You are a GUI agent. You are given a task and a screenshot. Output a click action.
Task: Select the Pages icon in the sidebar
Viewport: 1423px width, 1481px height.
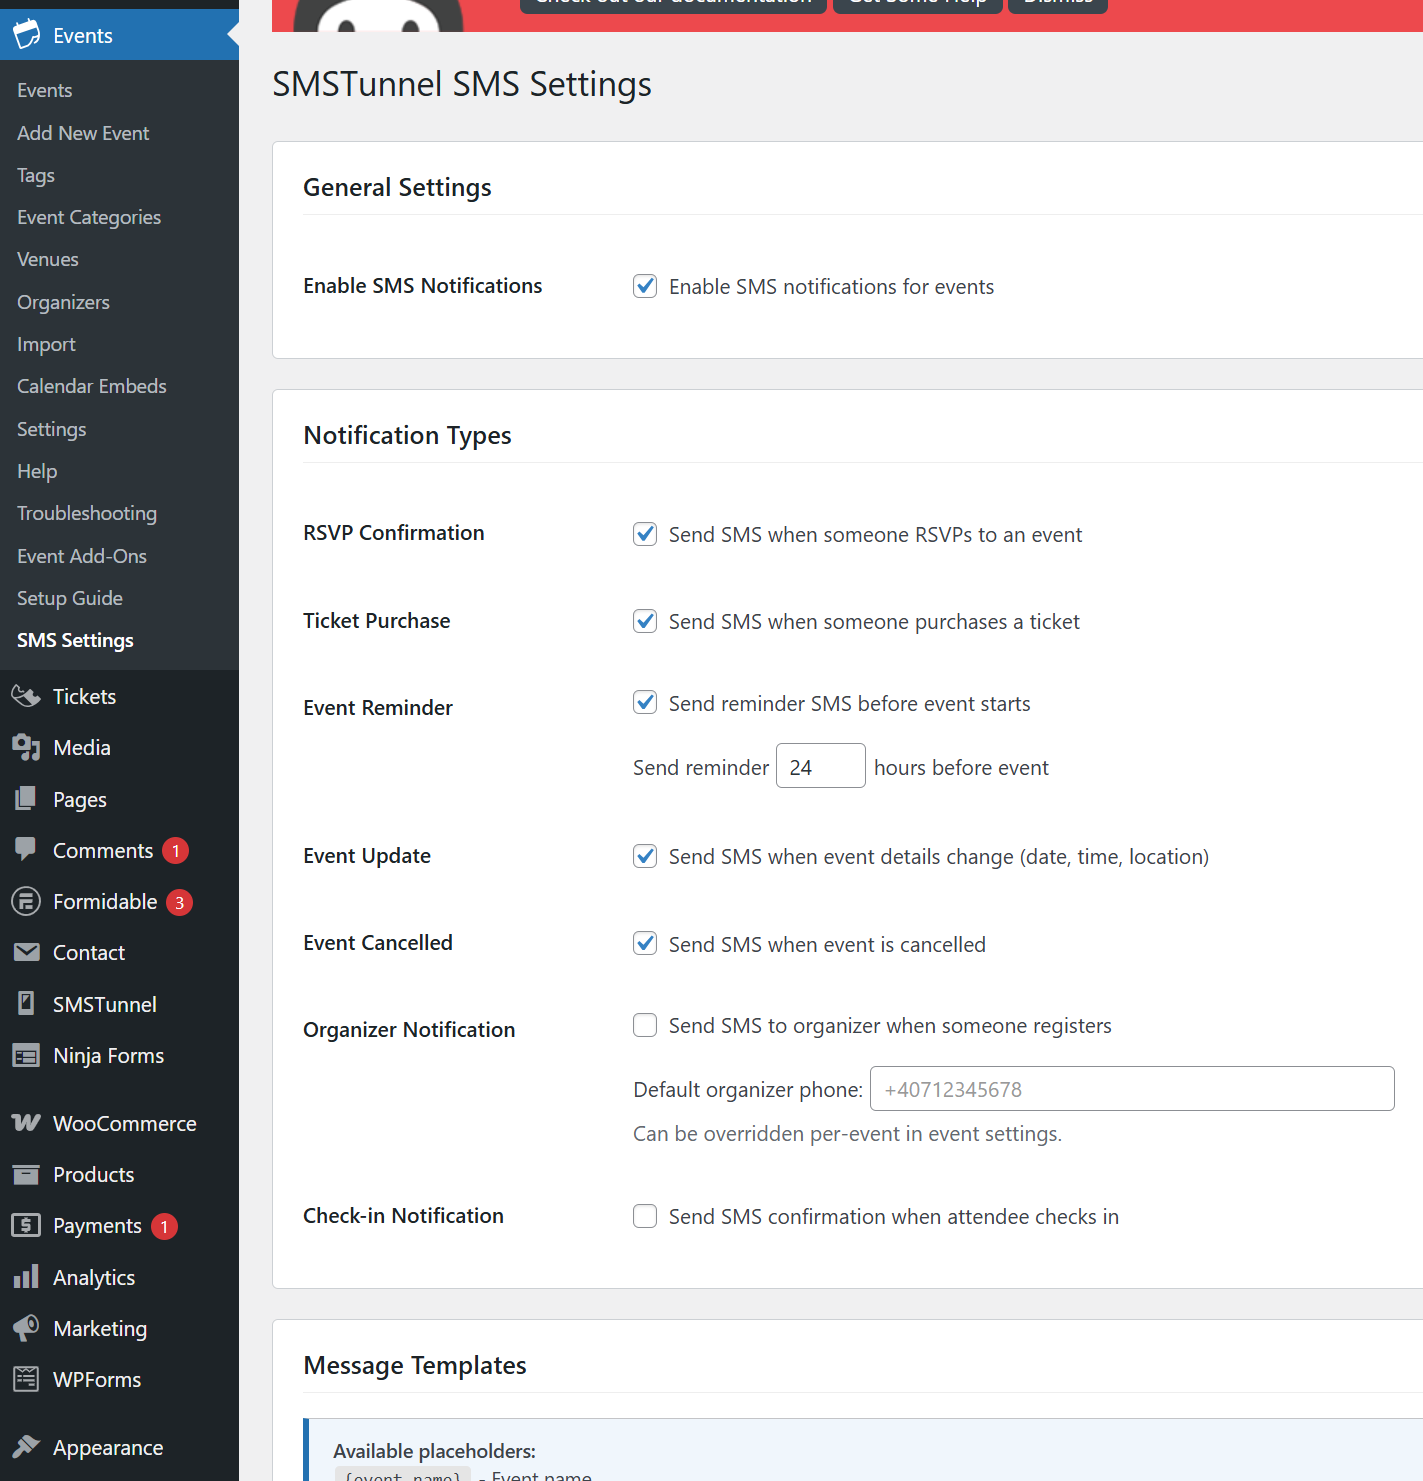[x=27, y=798]
